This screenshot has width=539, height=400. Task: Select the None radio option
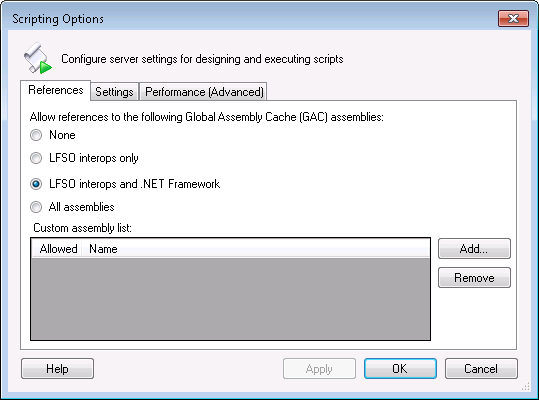[36, 135]
